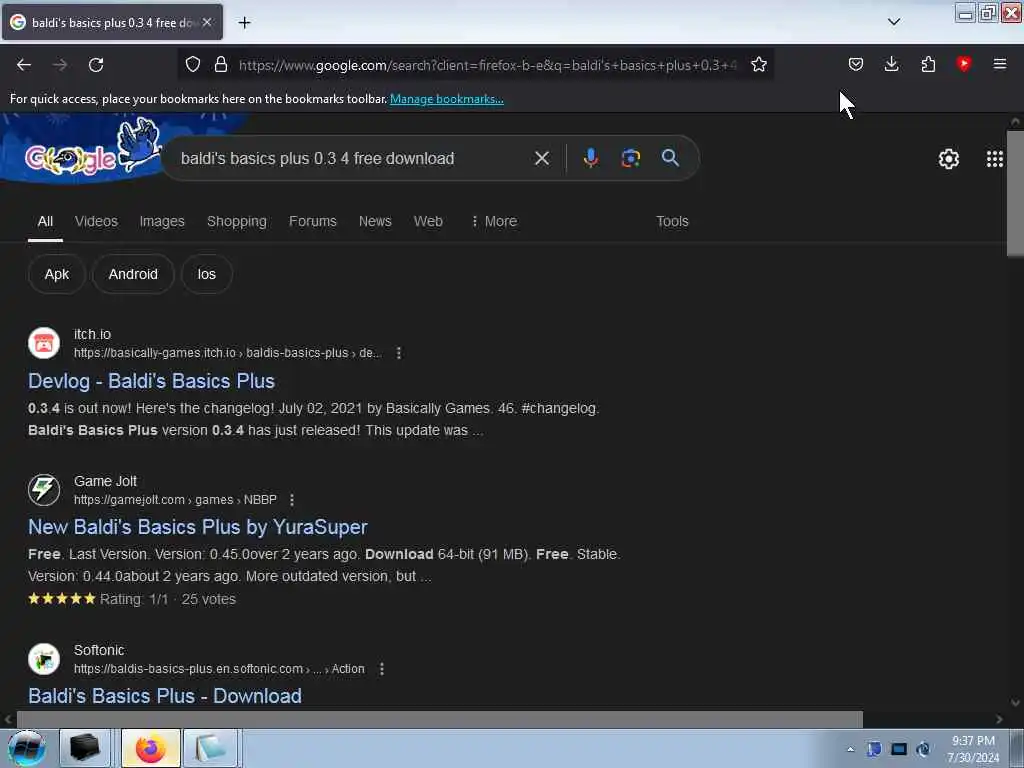Open options menu for Softonic result

click(381, 669)
